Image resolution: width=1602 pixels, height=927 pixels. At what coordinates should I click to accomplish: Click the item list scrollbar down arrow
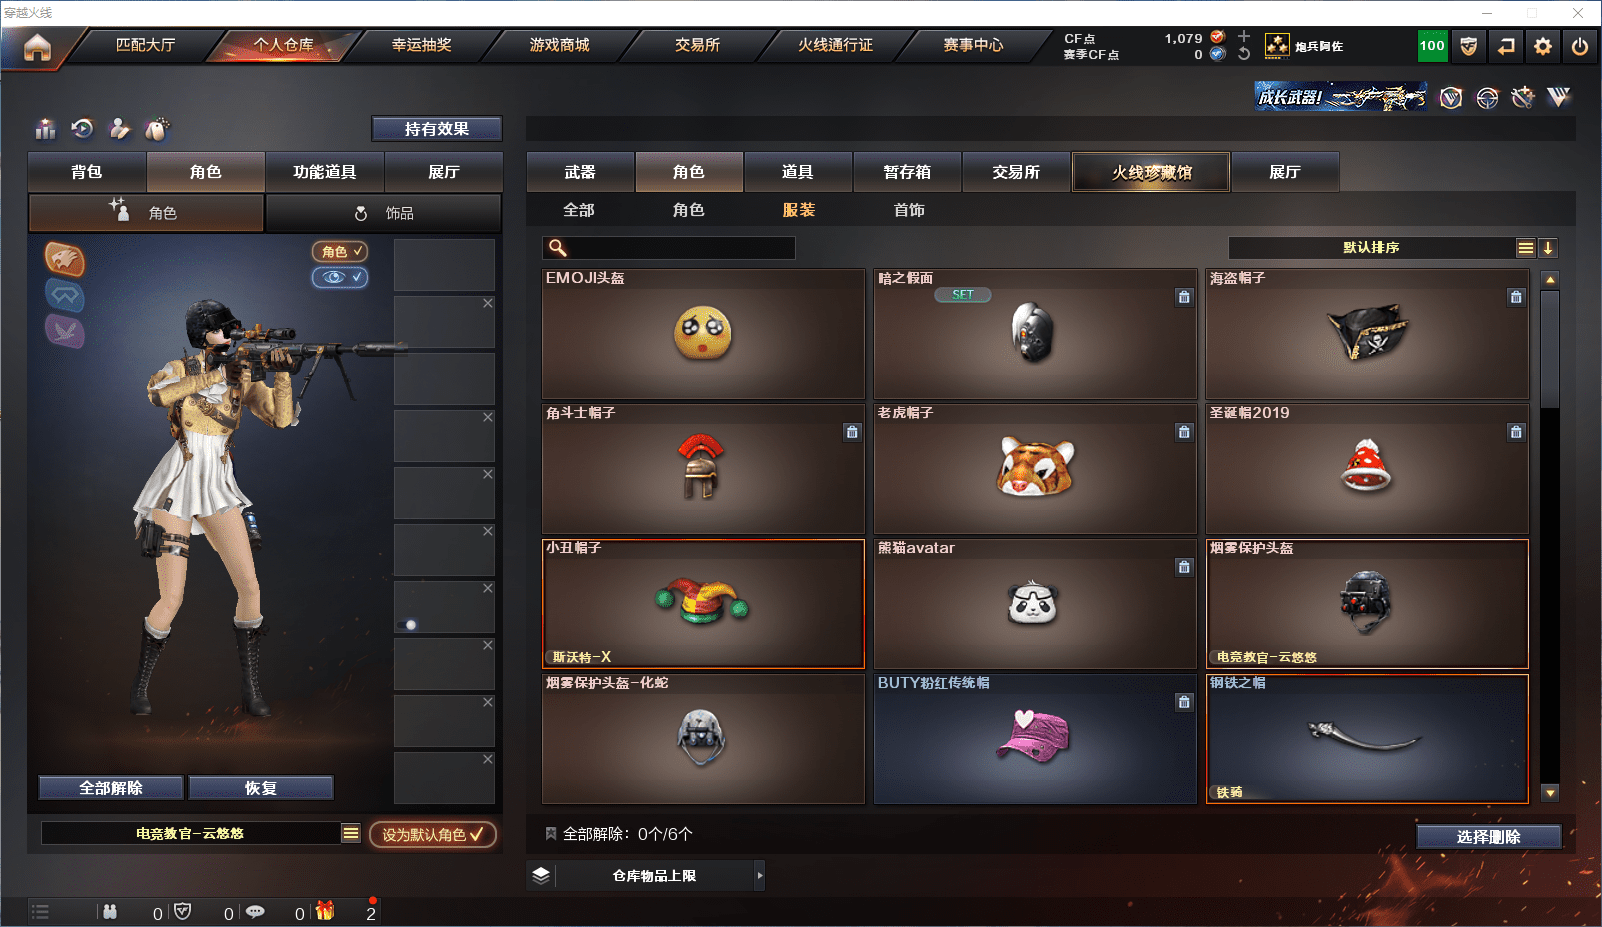(1550, 793)
